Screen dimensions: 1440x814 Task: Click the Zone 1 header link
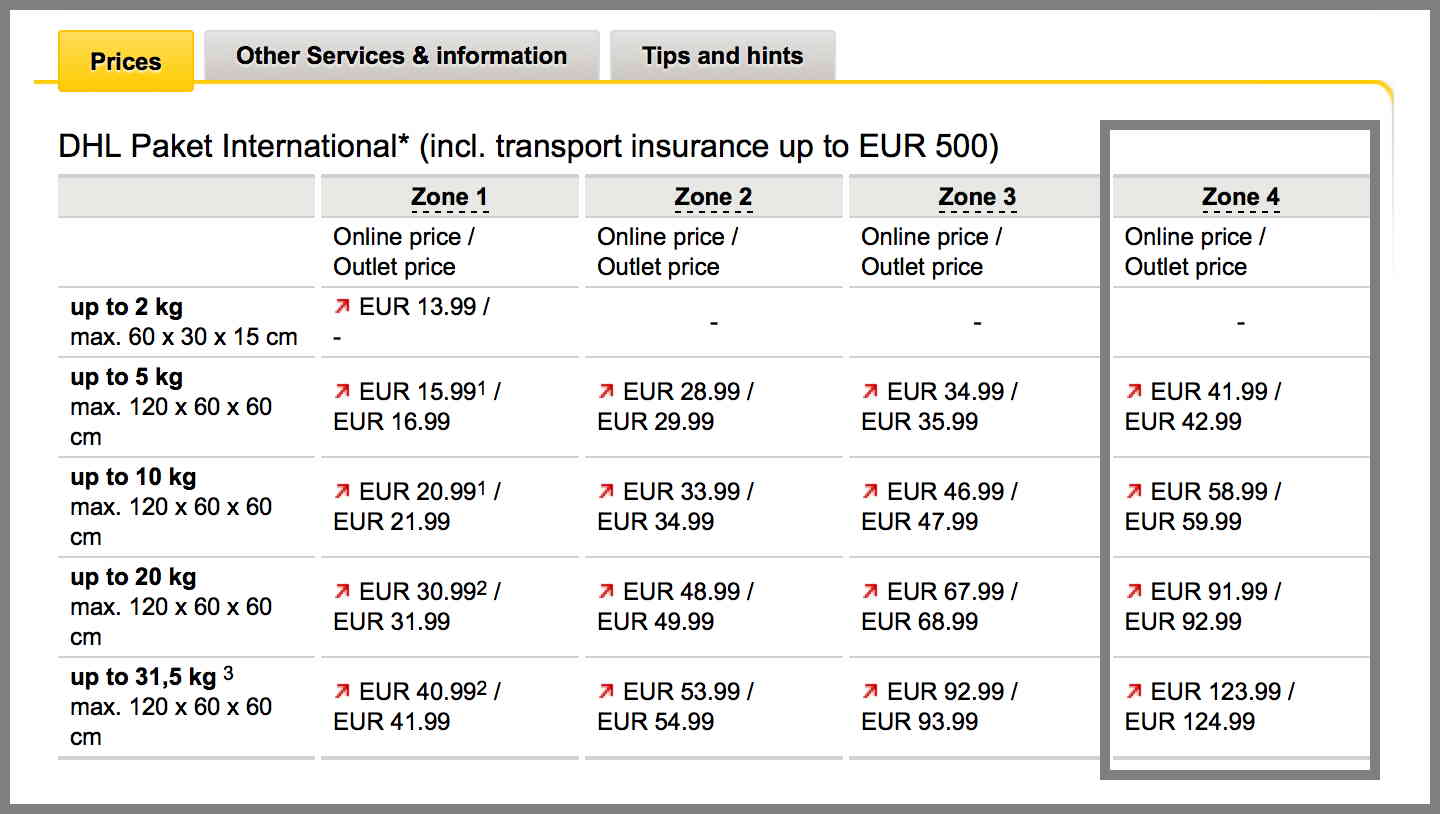[449, 198]
